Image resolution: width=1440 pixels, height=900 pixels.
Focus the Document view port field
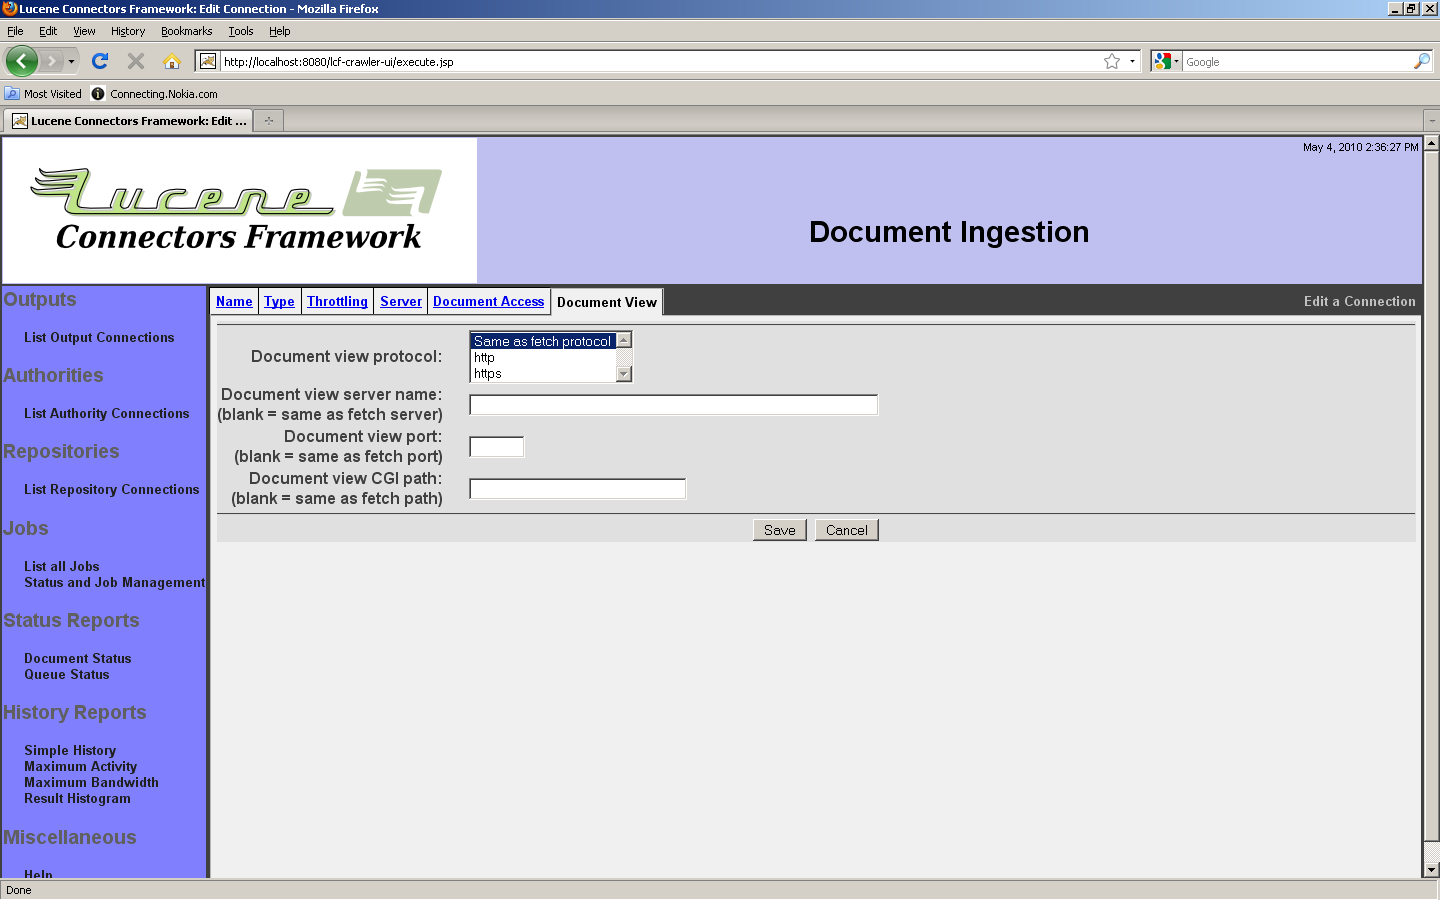pos(496,447)
